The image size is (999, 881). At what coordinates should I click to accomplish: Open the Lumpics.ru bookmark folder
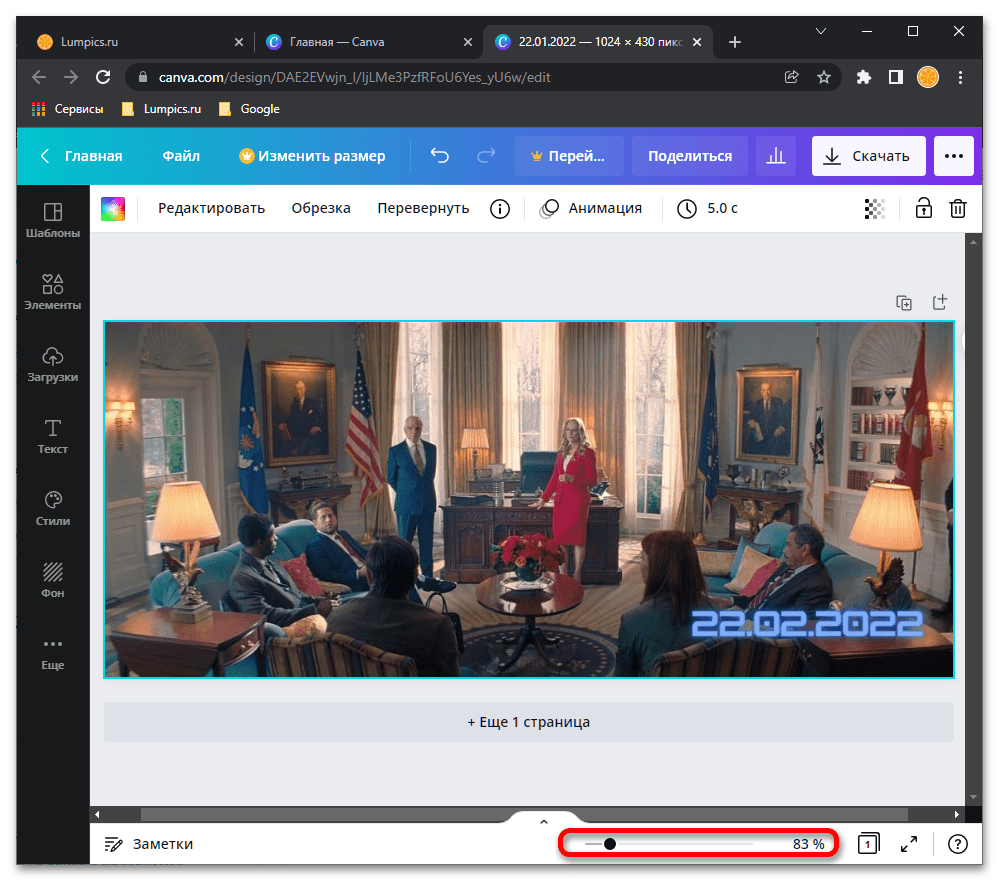[161, 109]
